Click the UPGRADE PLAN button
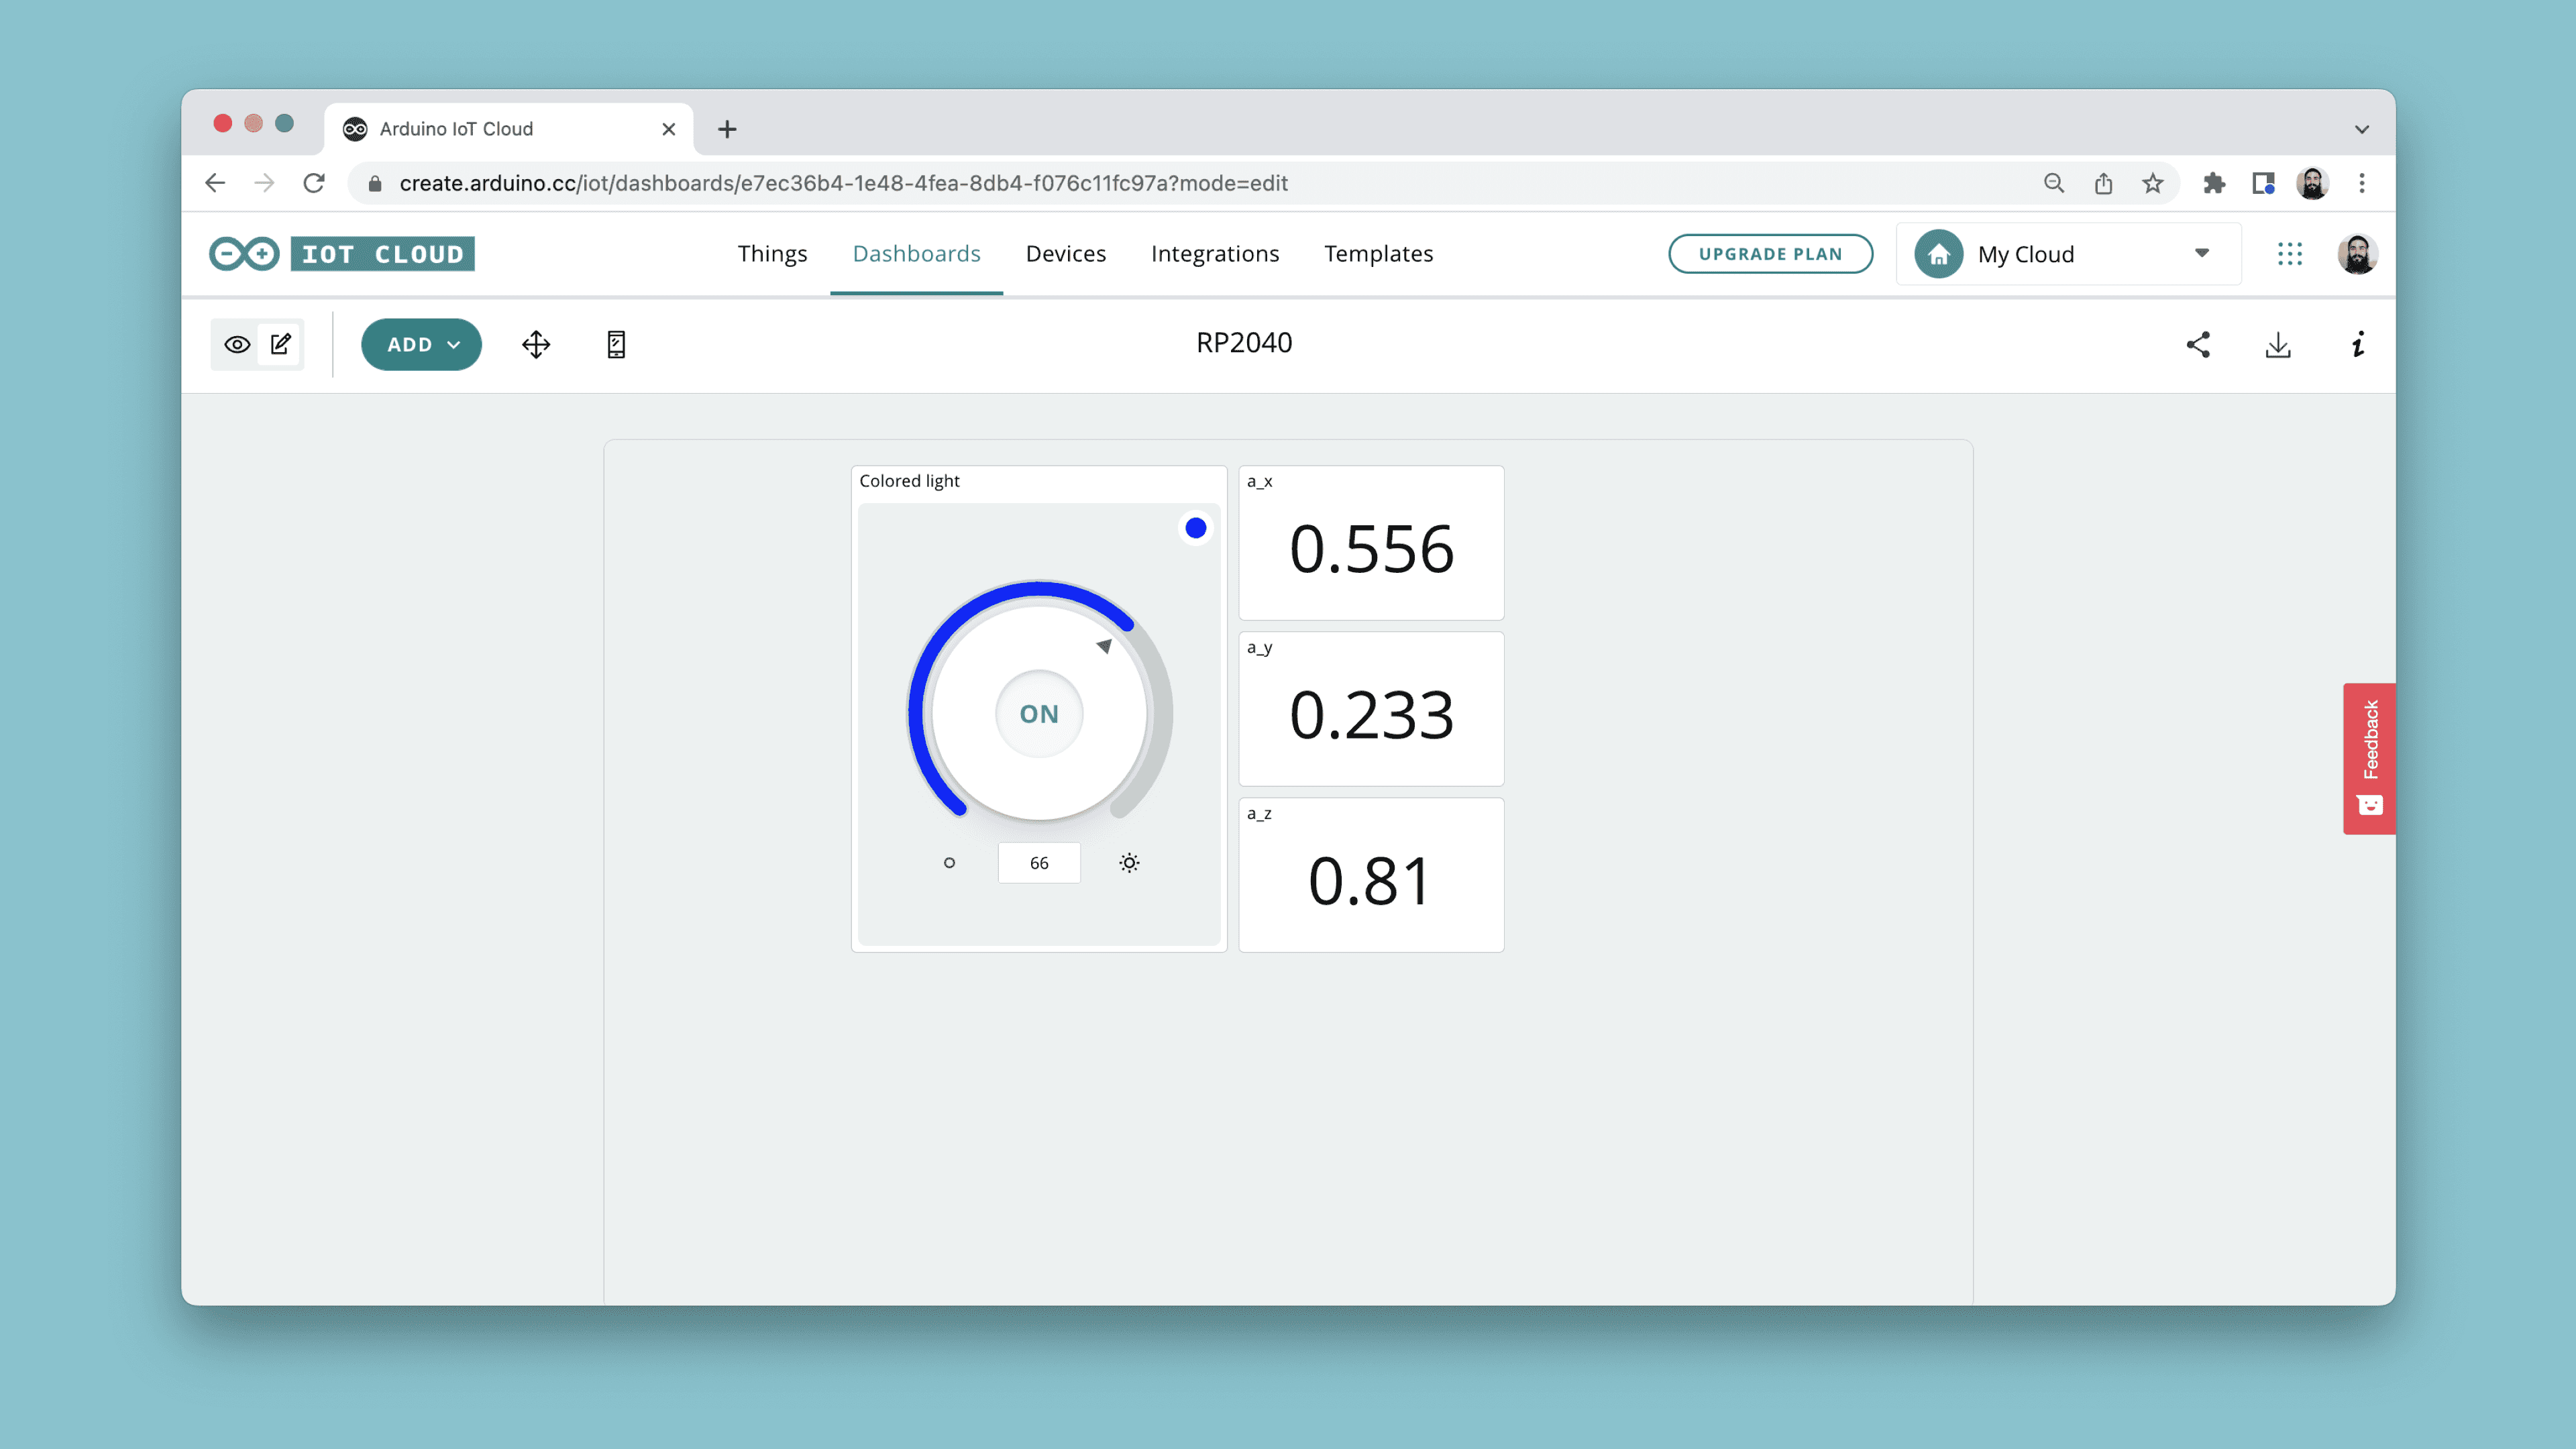 pyautogui.click(x=1770, y=254)
